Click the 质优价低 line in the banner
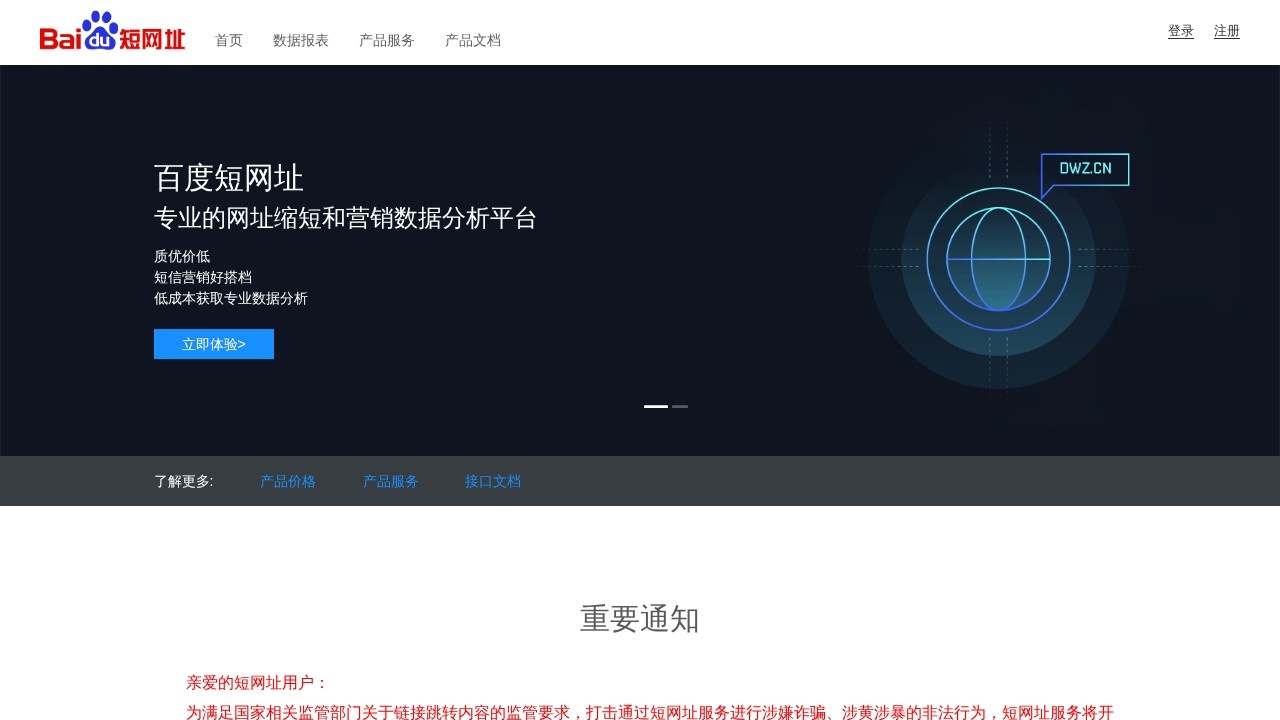The image size is (1280, 720). (182, 256)
